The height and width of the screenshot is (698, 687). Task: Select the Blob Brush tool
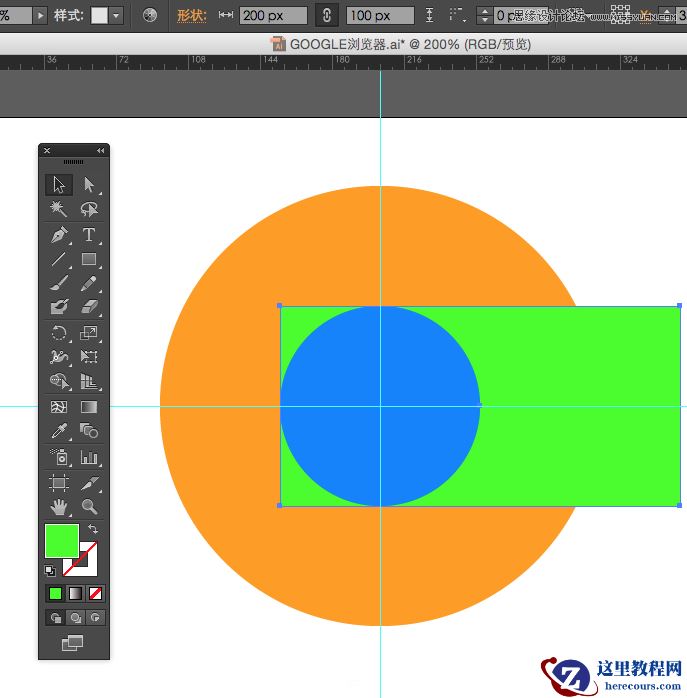tap(59, 307)
